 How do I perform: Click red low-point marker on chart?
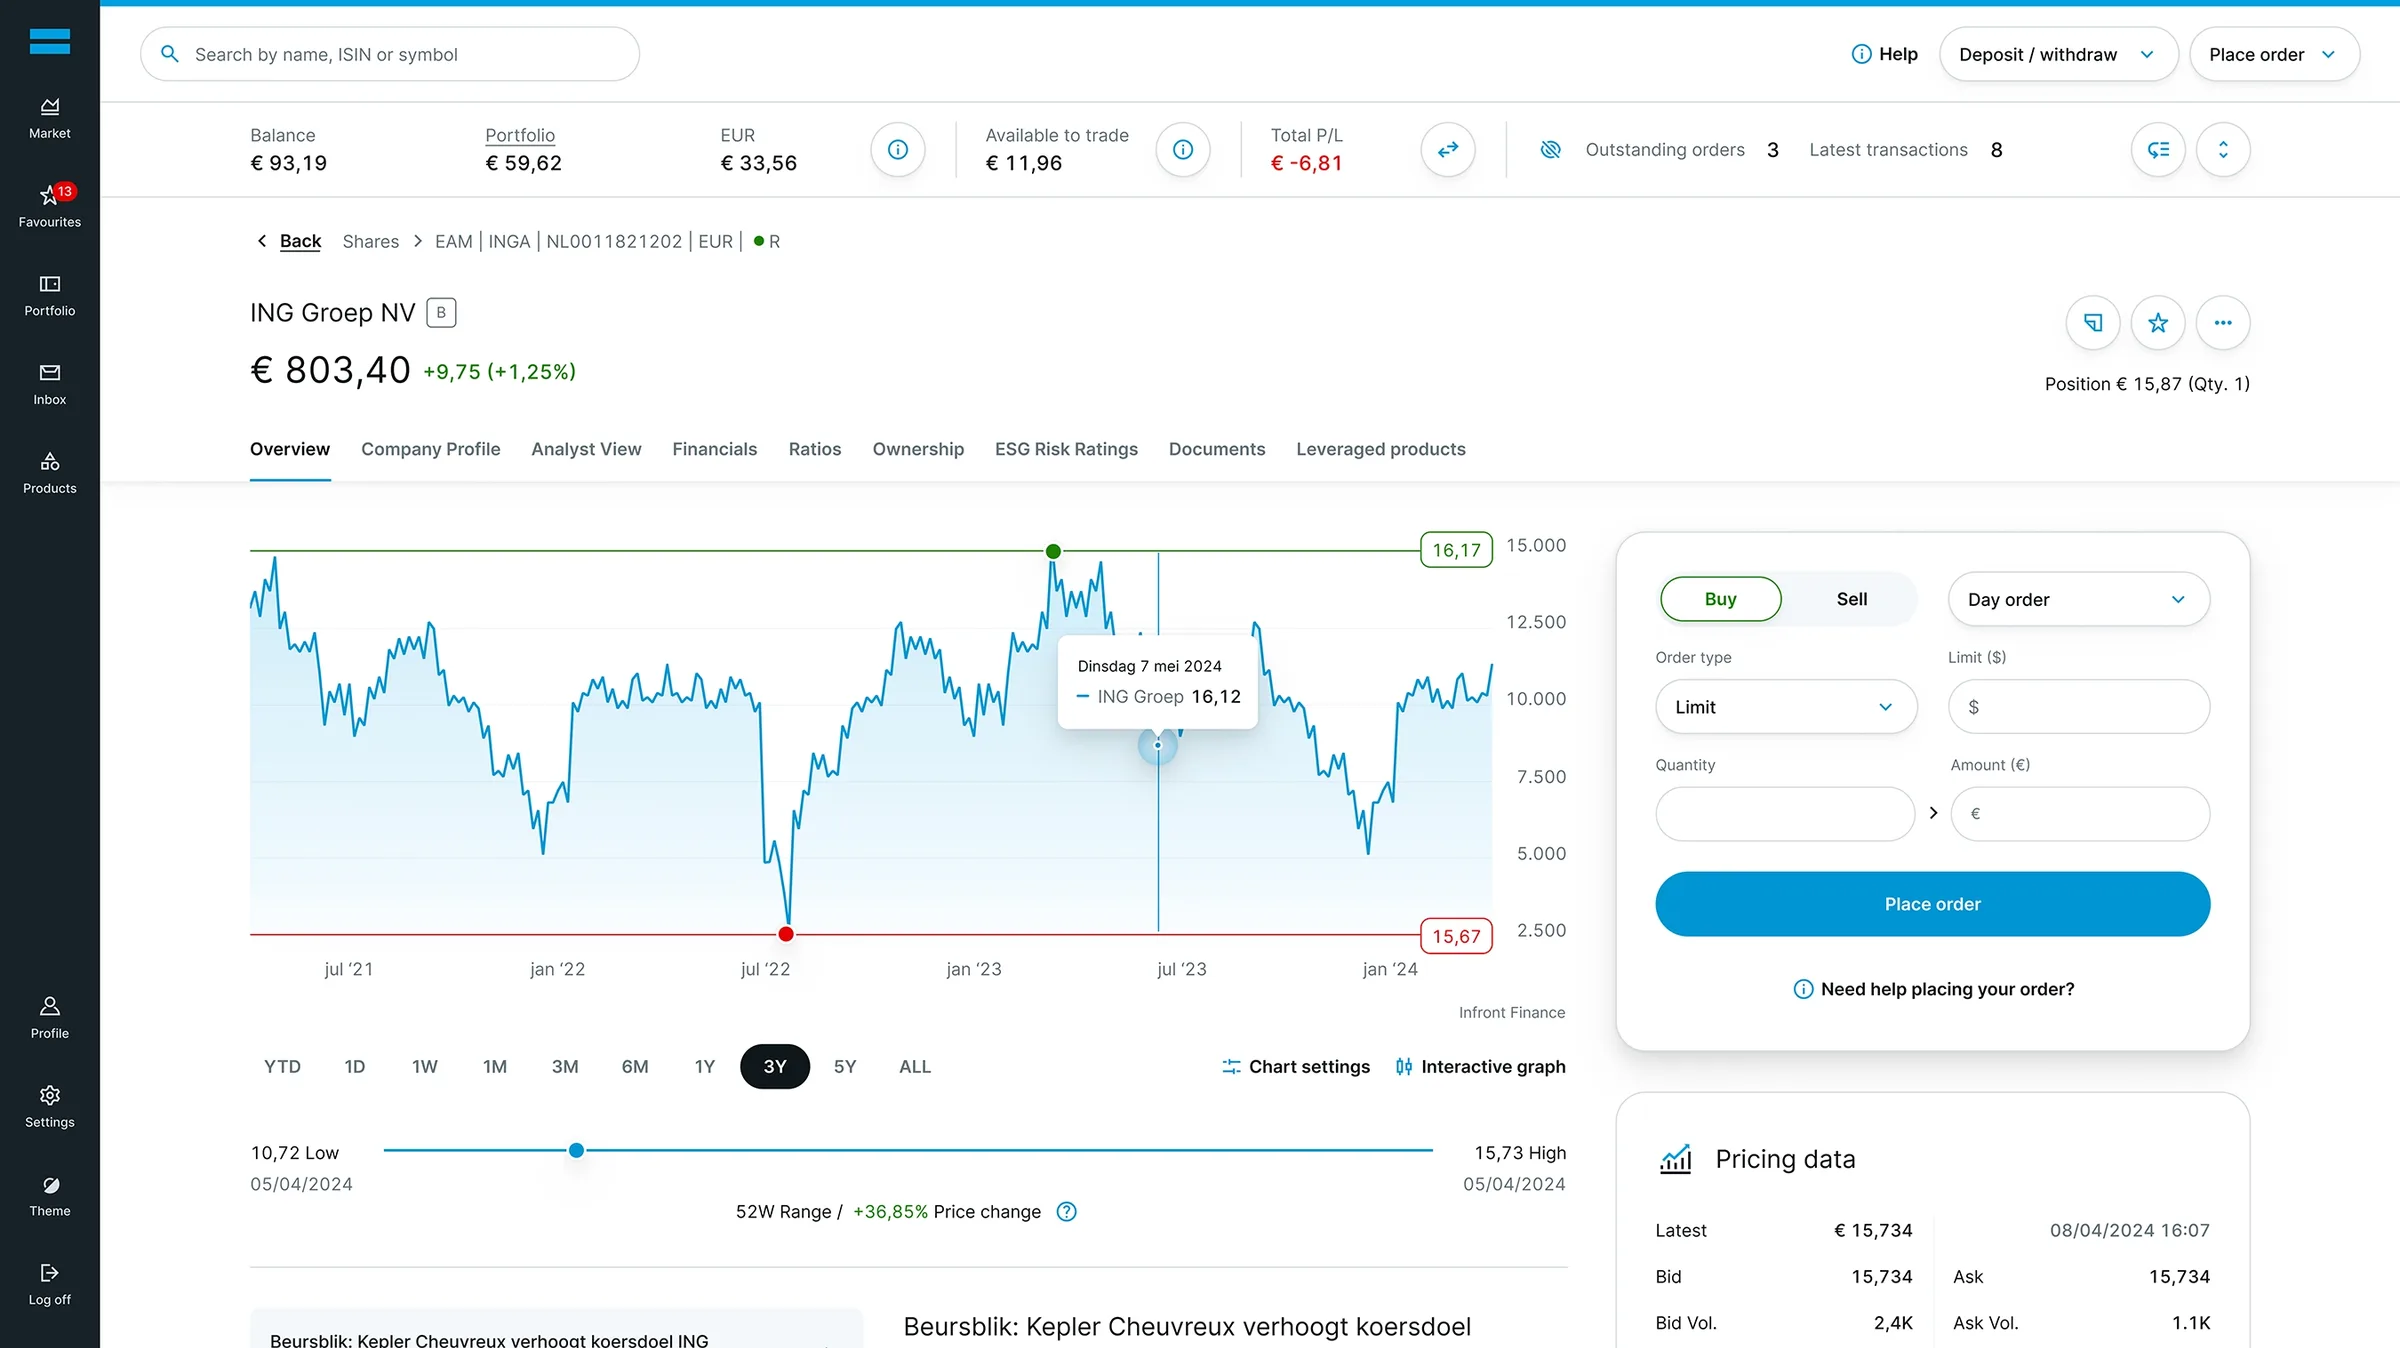[x=786, y=934]
